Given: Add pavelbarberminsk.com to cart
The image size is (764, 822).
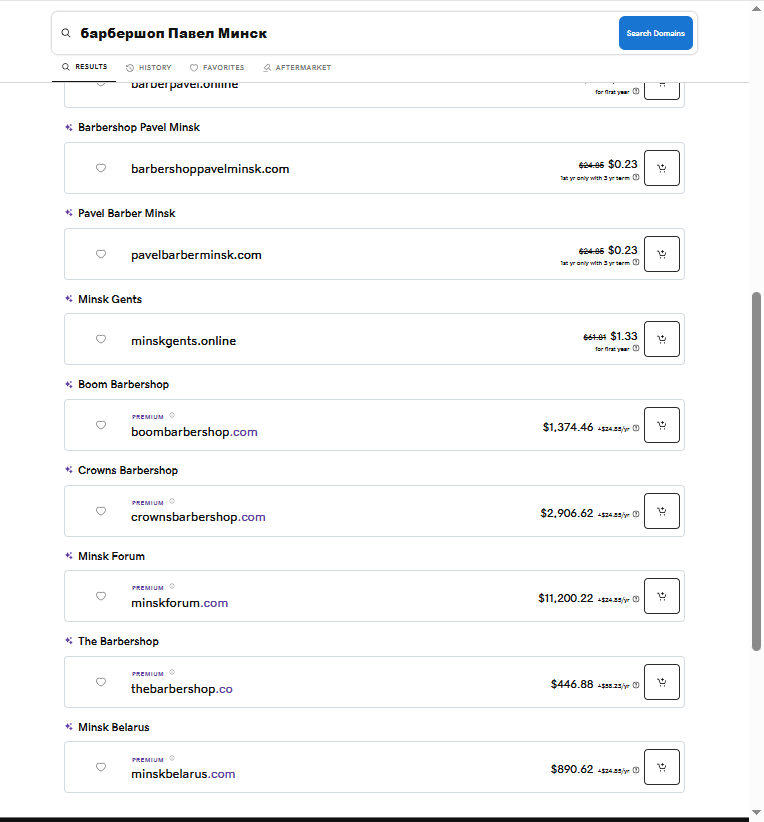Looking at the screenshot, I should click(x=661, y=254).
